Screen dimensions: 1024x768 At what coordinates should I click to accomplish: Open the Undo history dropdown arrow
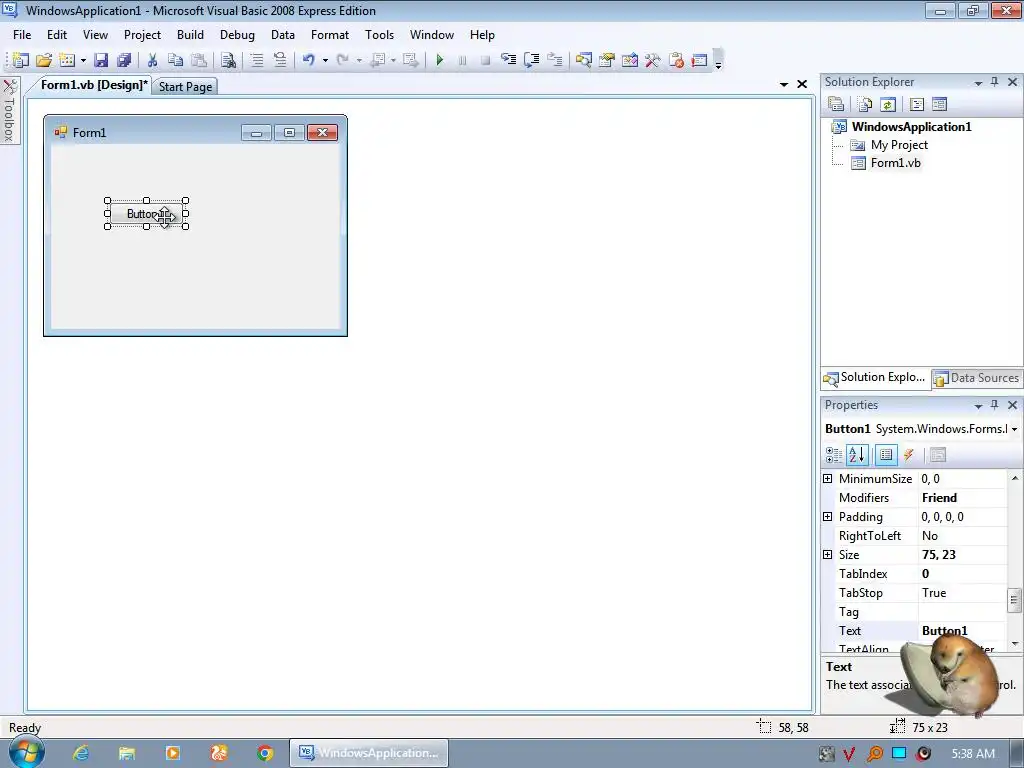click(325, 61)
